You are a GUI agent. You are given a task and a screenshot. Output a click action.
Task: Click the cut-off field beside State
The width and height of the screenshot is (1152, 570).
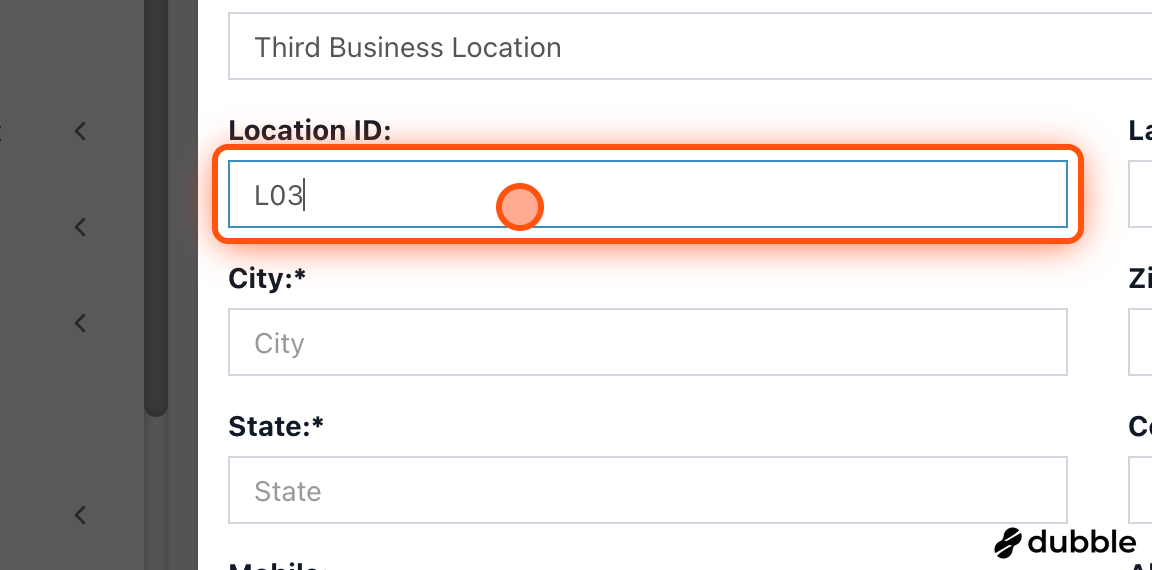[x=1140, y=490]
